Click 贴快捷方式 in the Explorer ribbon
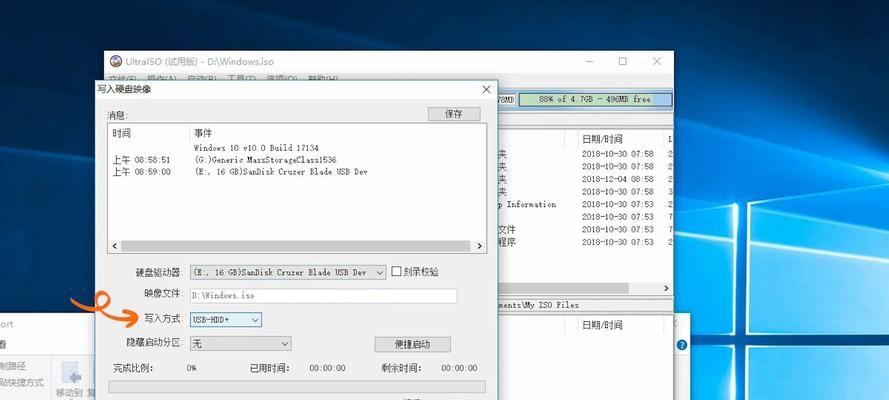 [x=22, y=382]
